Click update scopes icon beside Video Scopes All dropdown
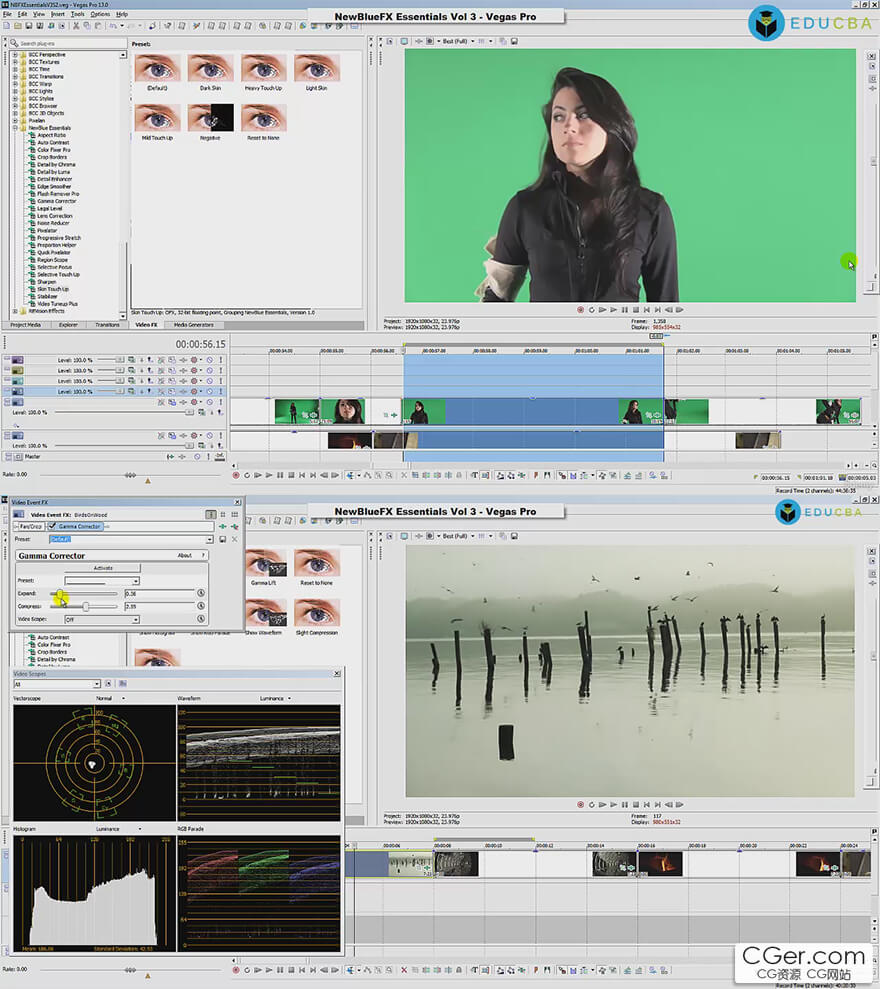The image size is (880, 989). [x=108, y=684]
